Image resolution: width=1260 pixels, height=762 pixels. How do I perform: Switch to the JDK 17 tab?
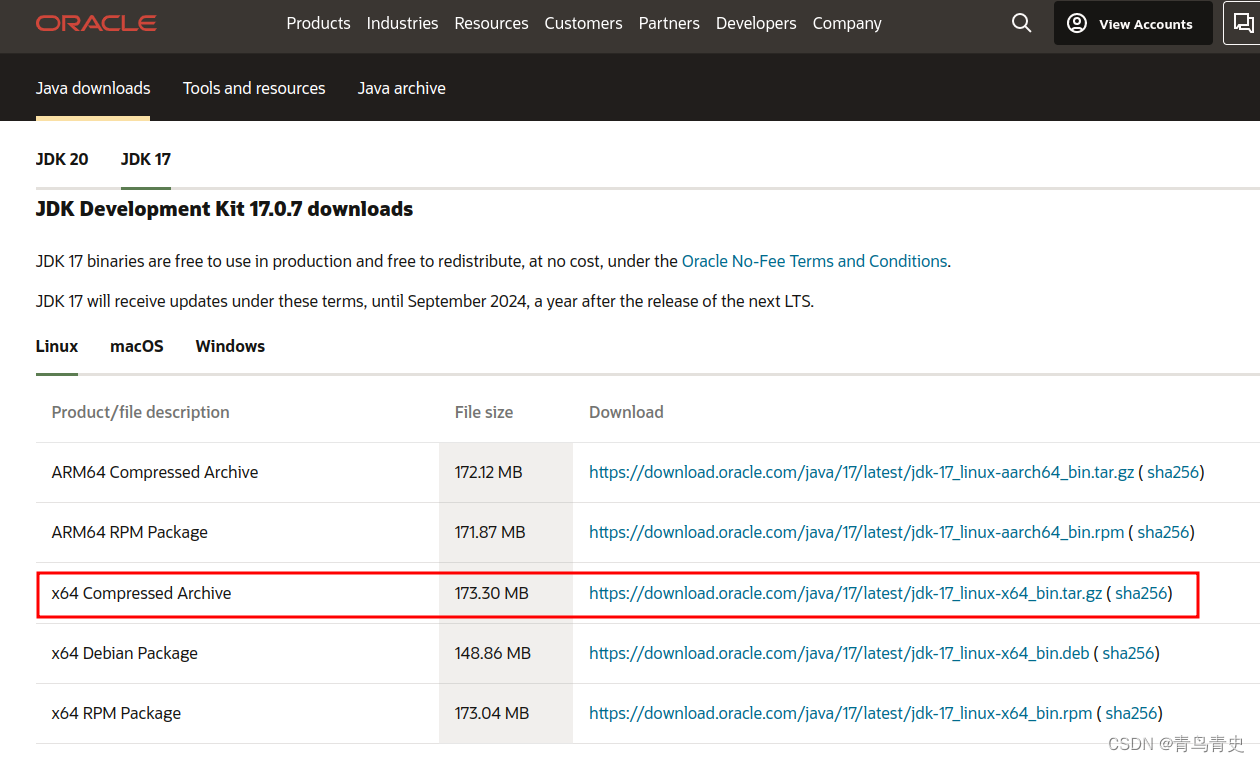pos(146,159)
